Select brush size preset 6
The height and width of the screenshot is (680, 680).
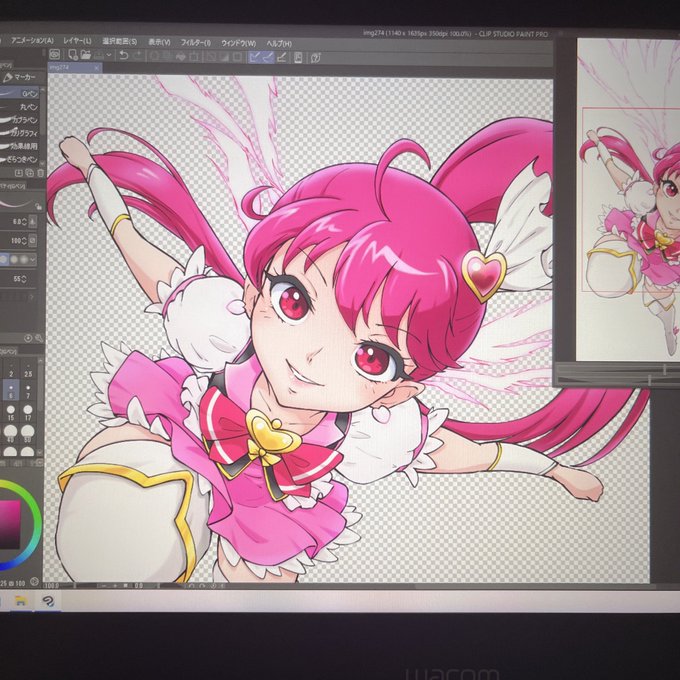pyautogui.click(x=11, y=390)
